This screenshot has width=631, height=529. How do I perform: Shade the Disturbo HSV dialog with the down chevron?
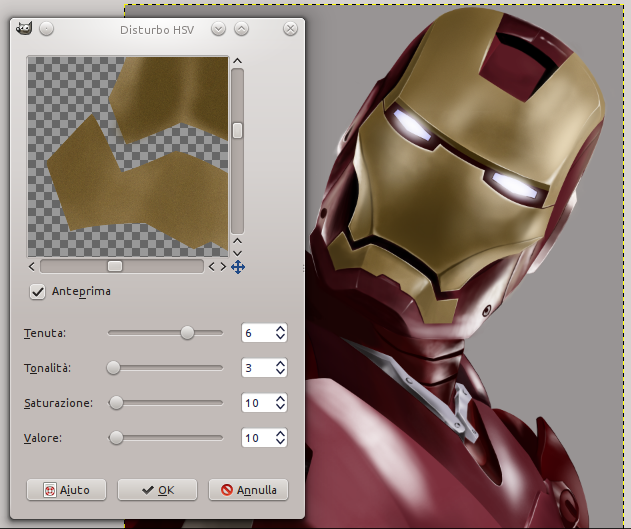coord(219,29)
